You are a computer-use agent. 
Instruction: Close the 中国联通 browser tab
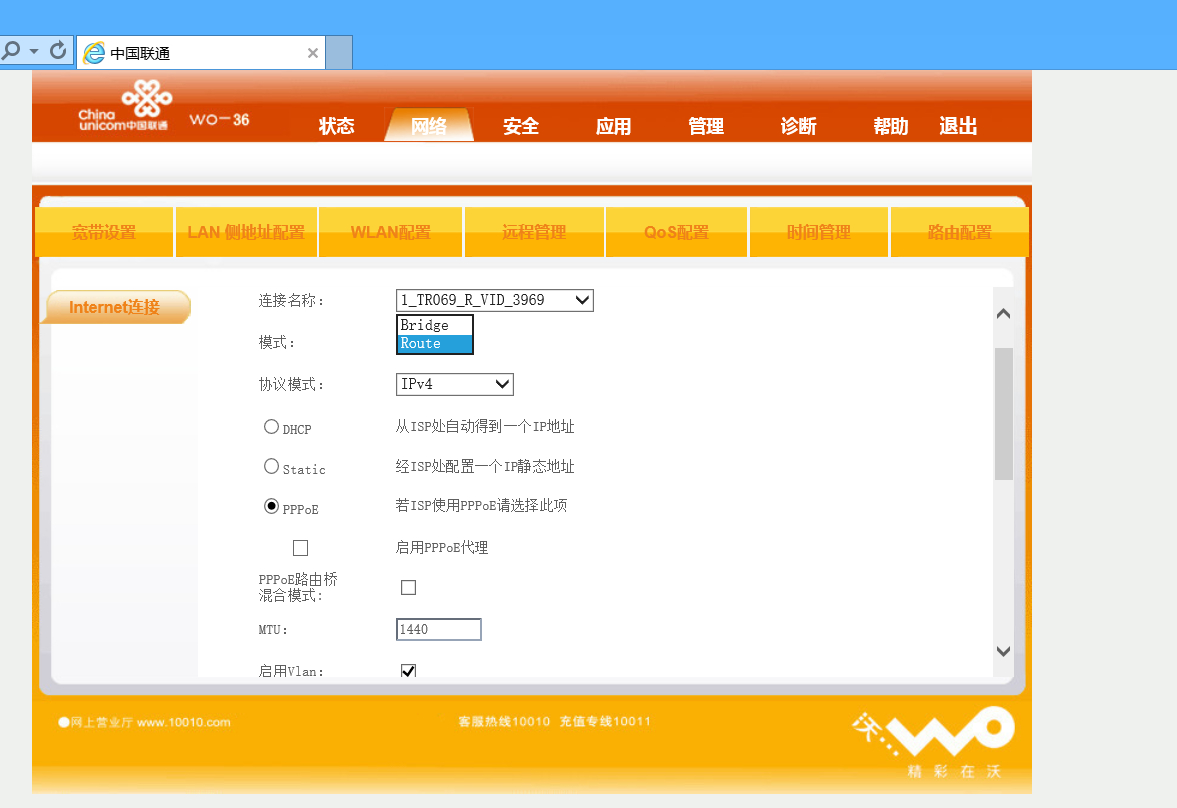313,53
